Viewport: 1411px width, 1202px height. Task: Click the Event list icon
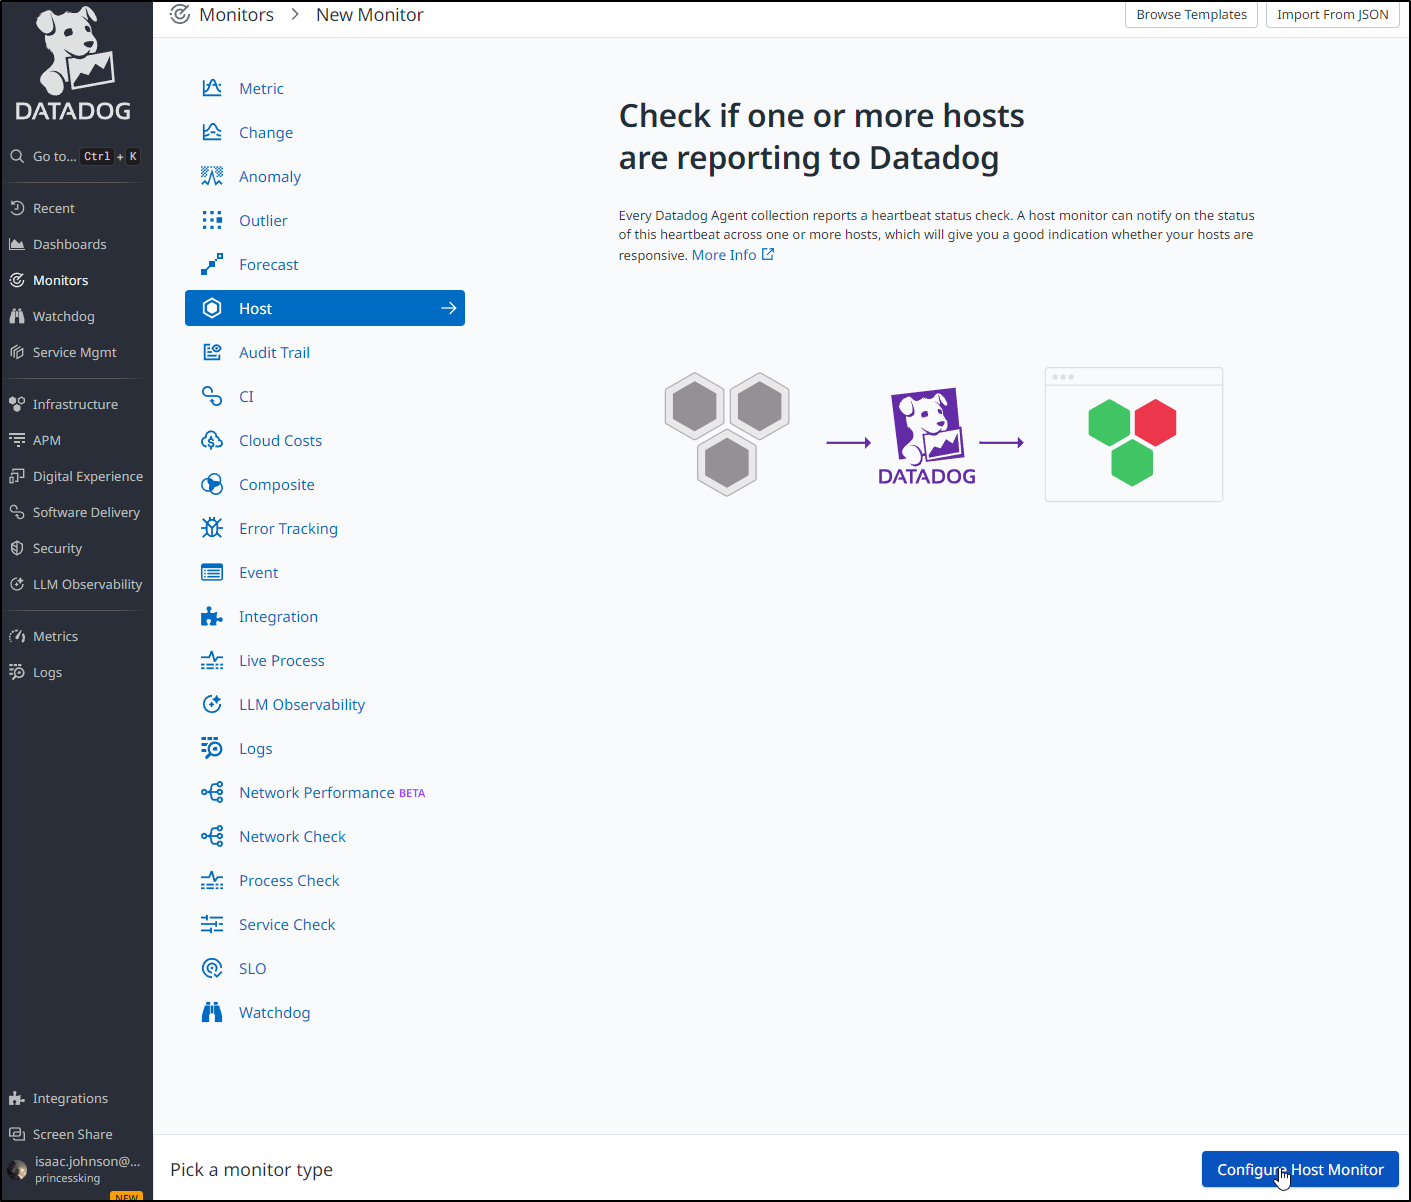[x=212, y=572]
